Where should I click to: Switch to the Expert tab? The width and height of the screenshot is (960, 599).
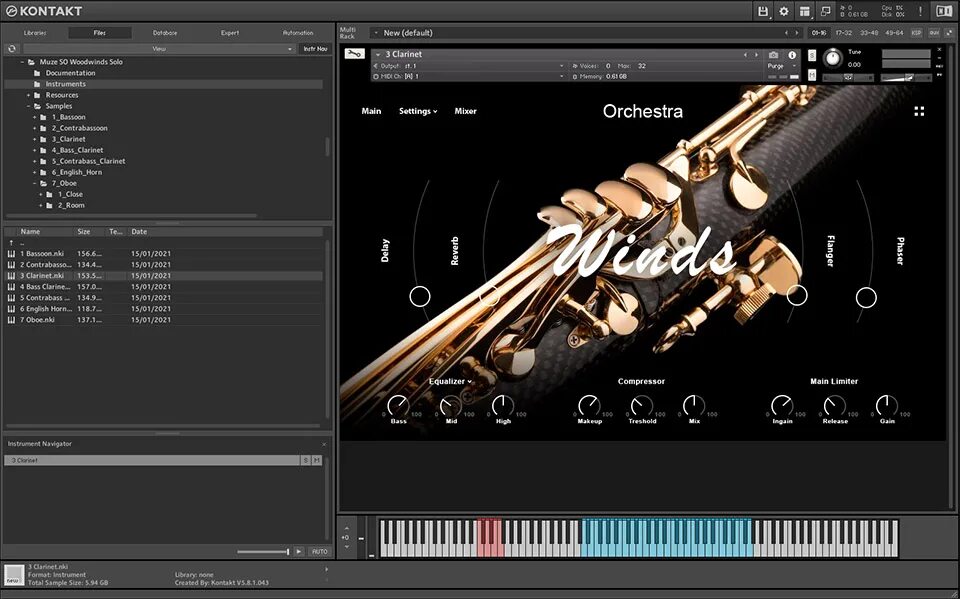click(x=230, y=33)
